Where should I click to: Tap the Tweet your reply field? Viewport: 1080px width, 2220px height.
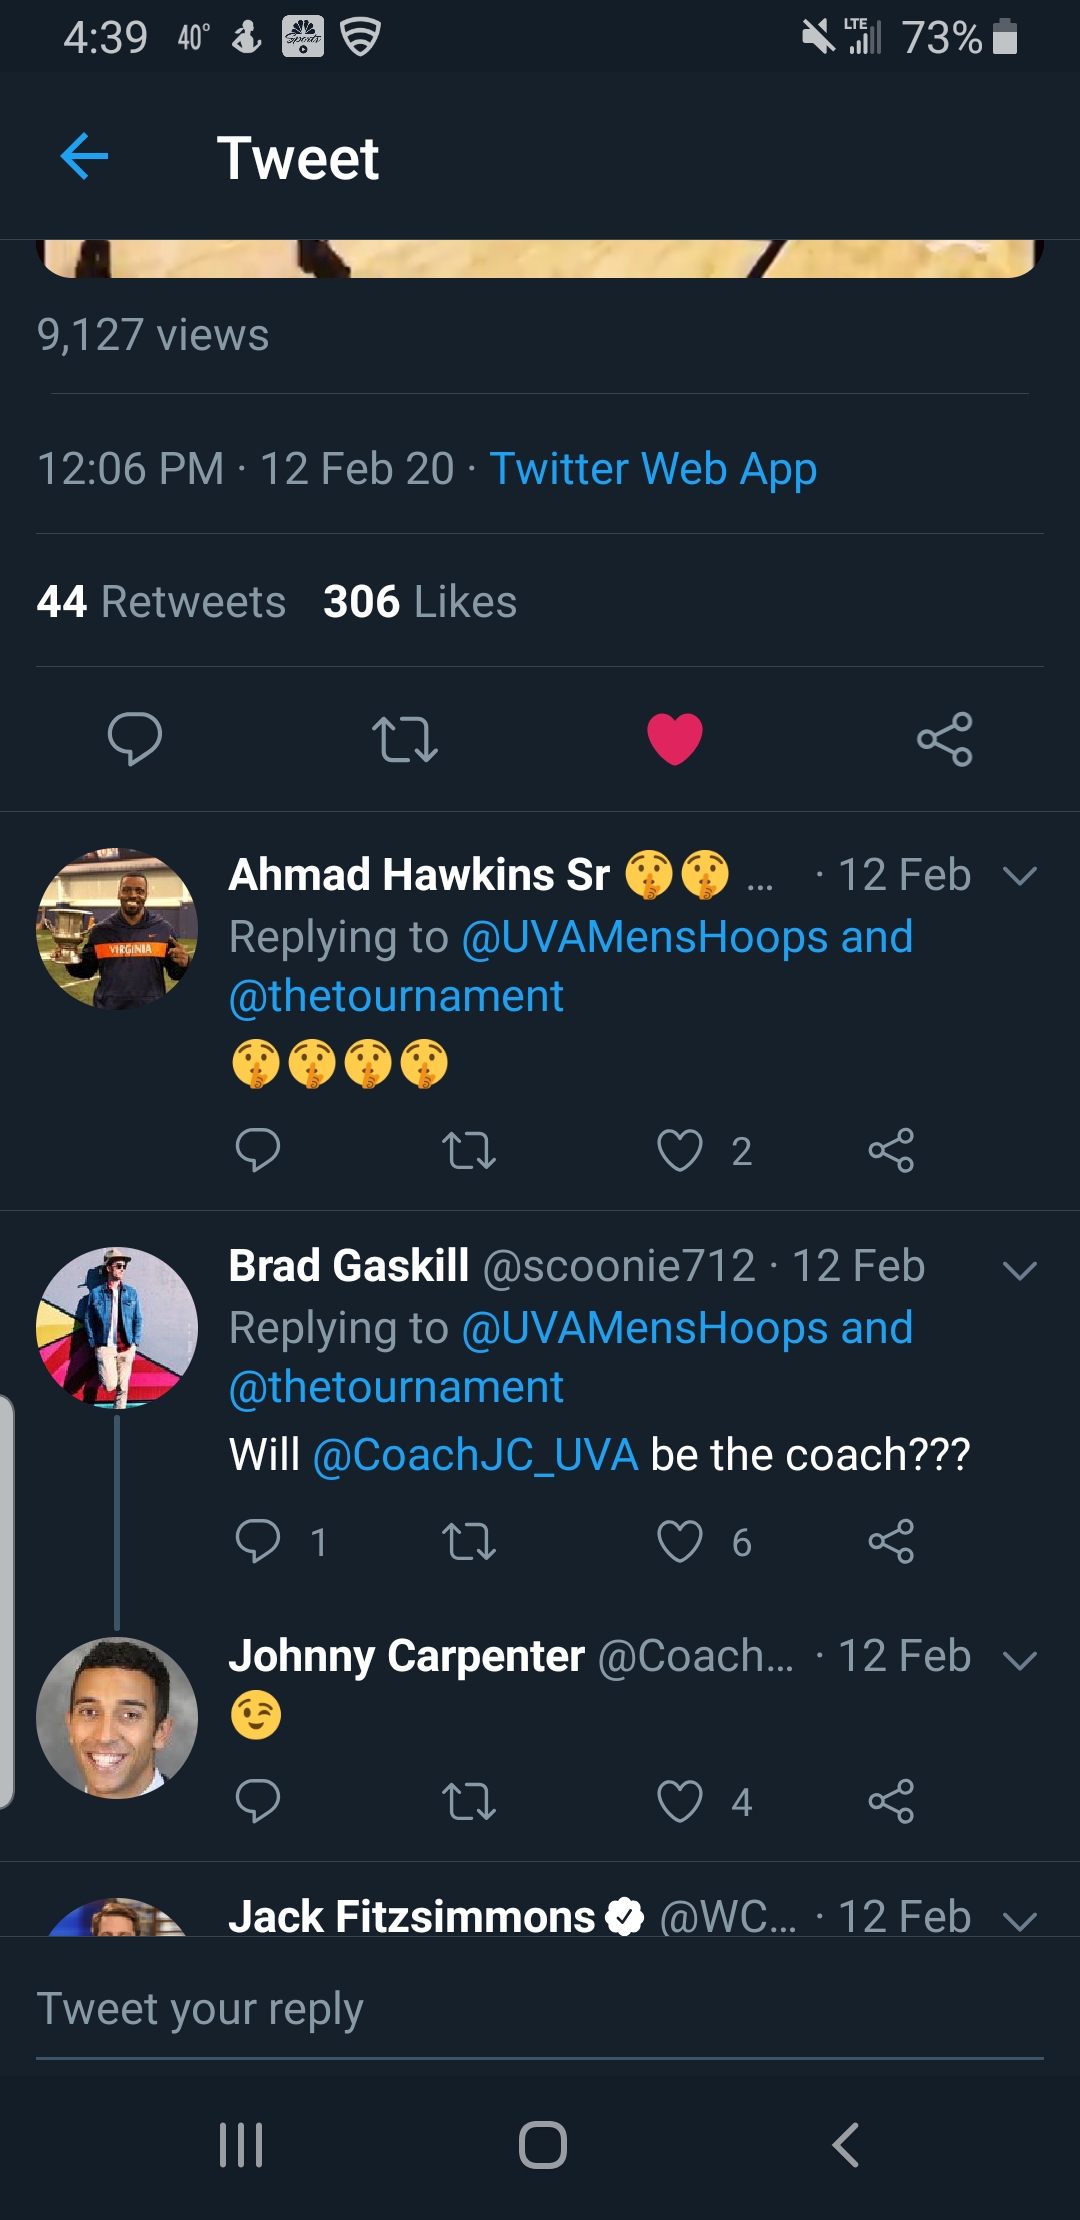click(540, 2010)
